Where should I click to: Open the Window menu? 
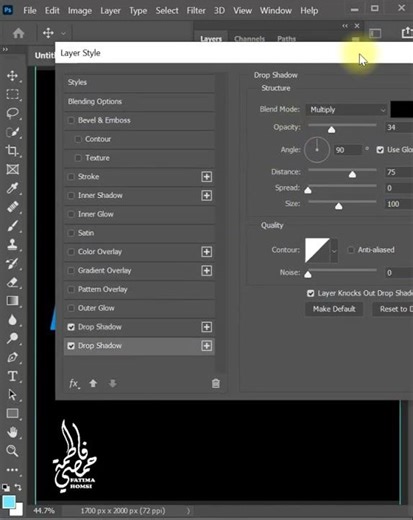276,11
